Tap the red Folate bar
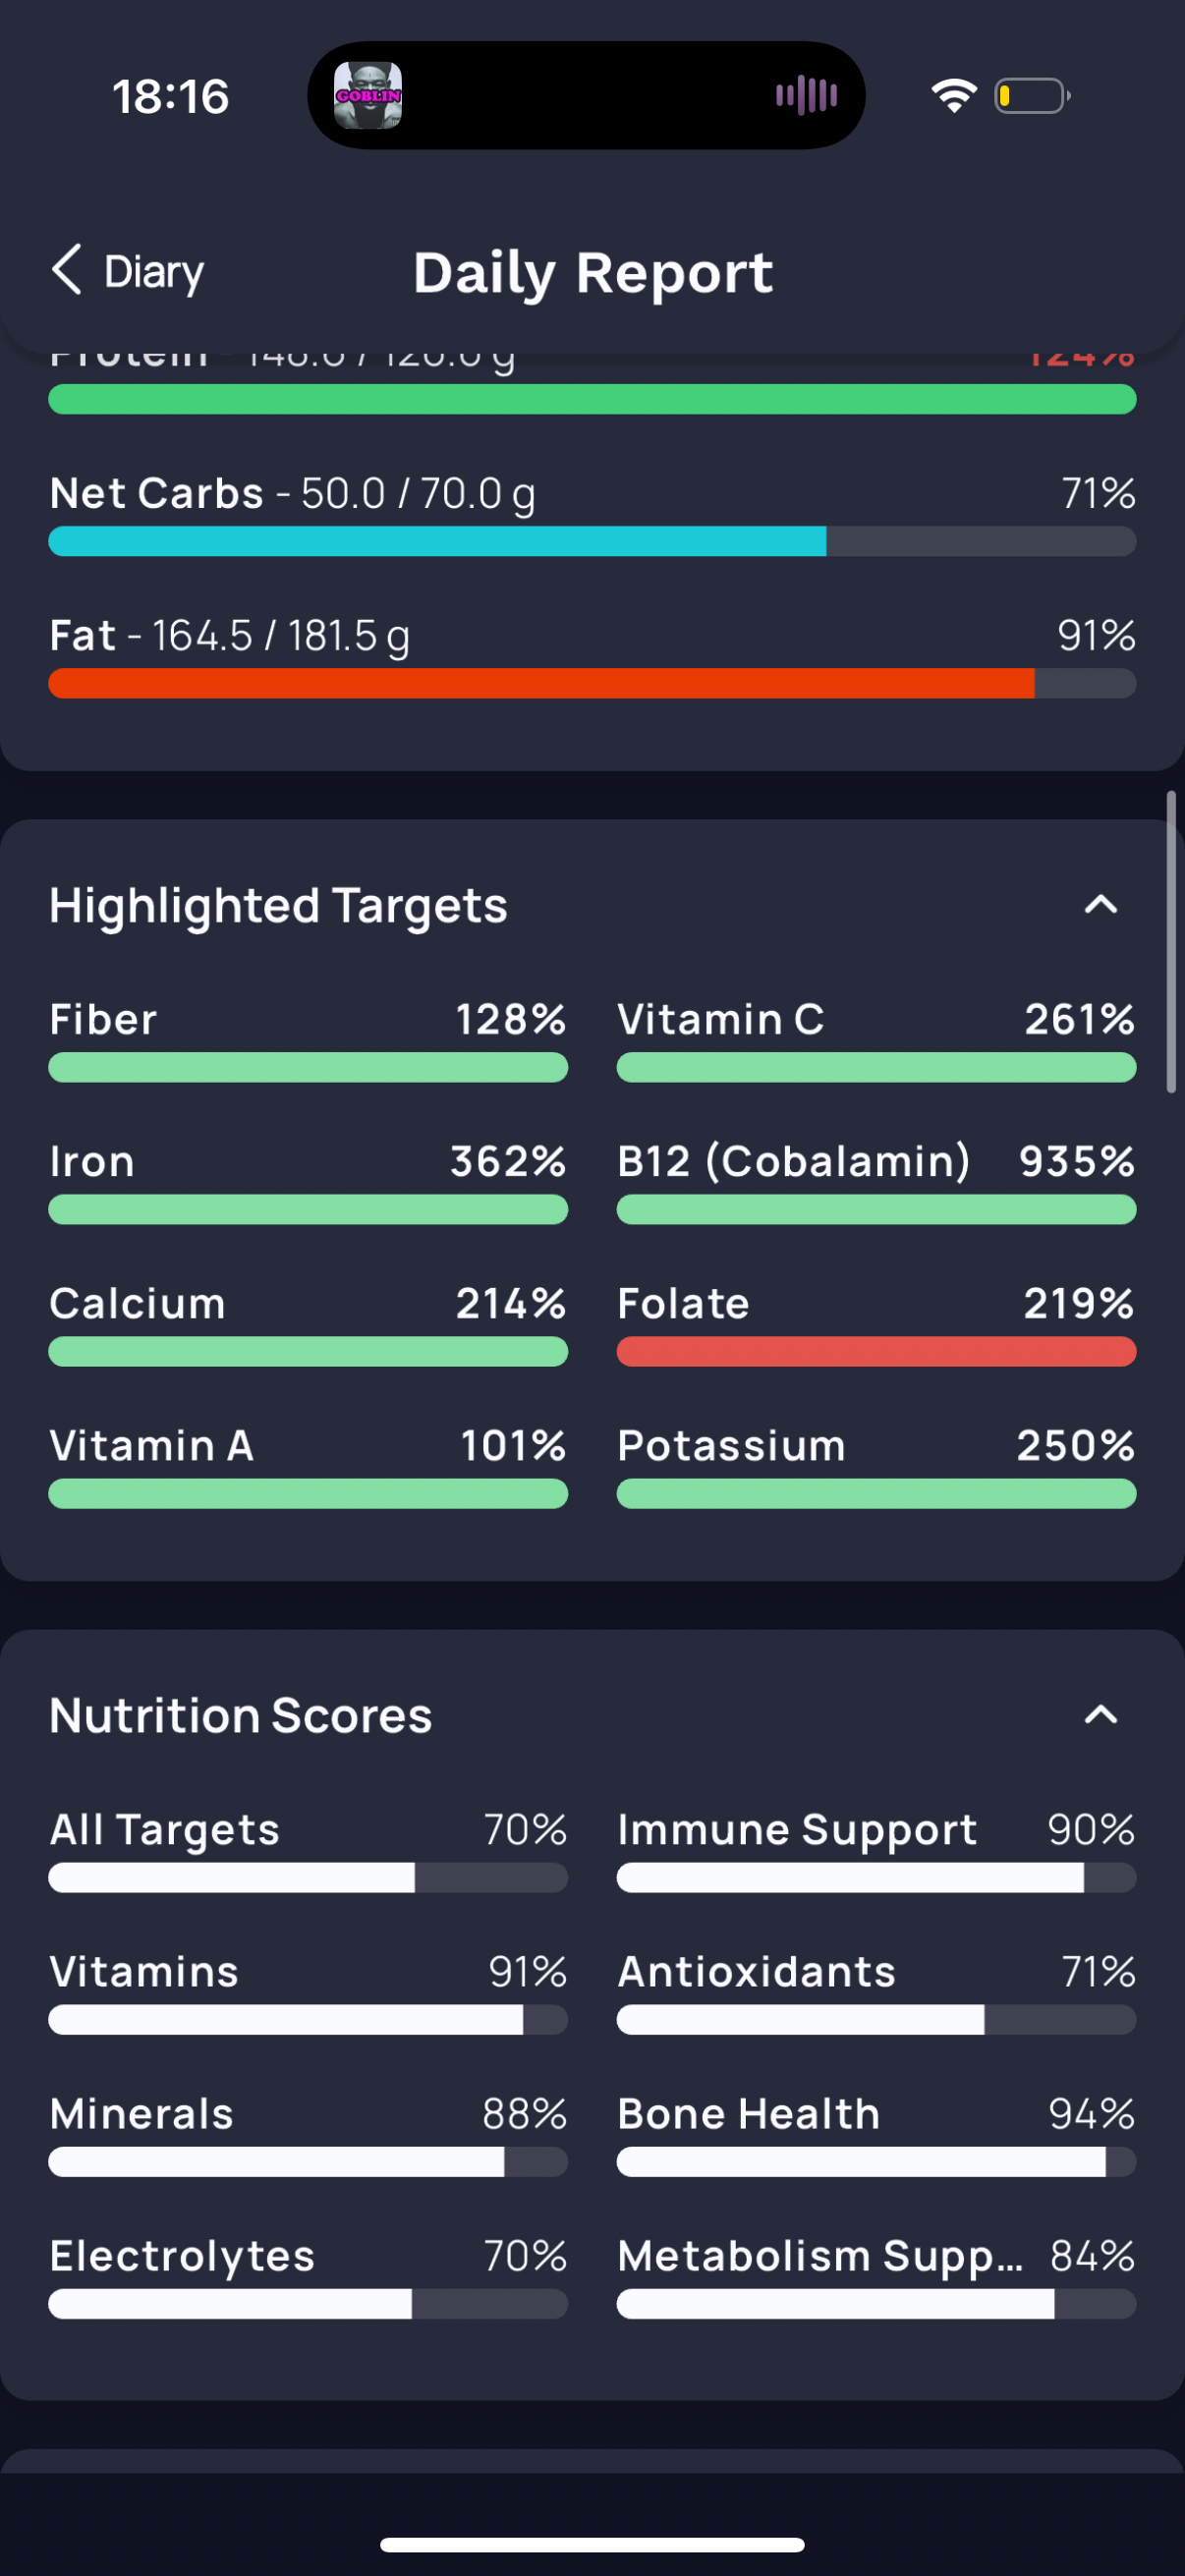1185x2576 pixels. (876, 1352)
